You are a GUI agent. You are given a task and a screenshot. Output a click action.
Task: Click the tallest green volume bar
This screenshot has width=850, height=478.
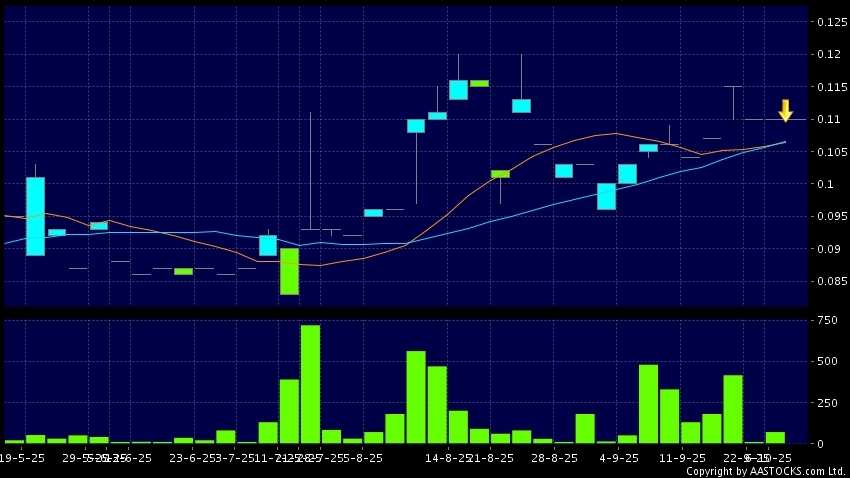[310, 383]
